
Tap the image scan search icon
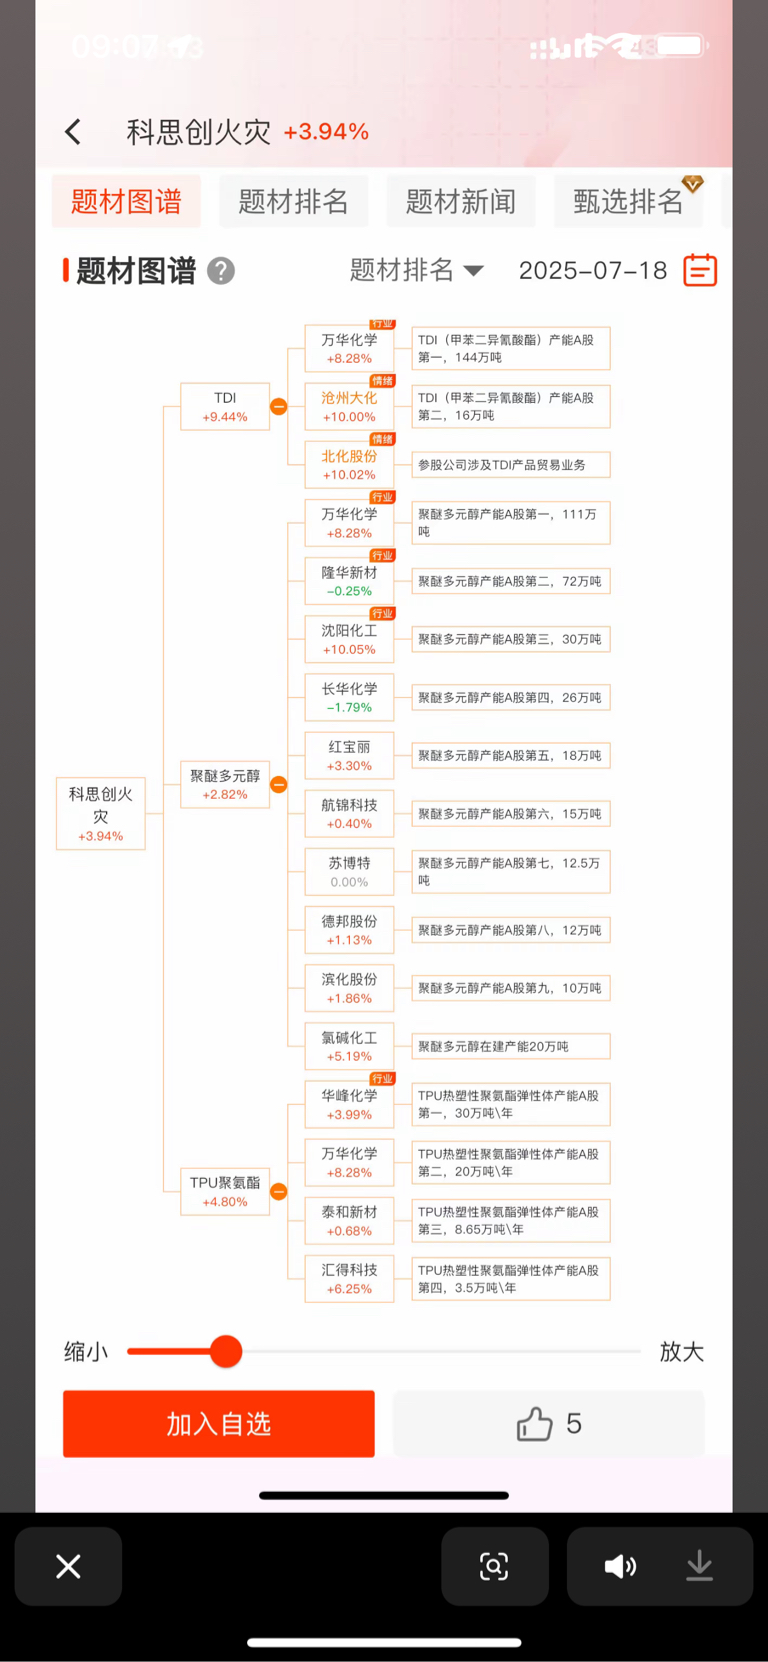(x=494, y=1566)
